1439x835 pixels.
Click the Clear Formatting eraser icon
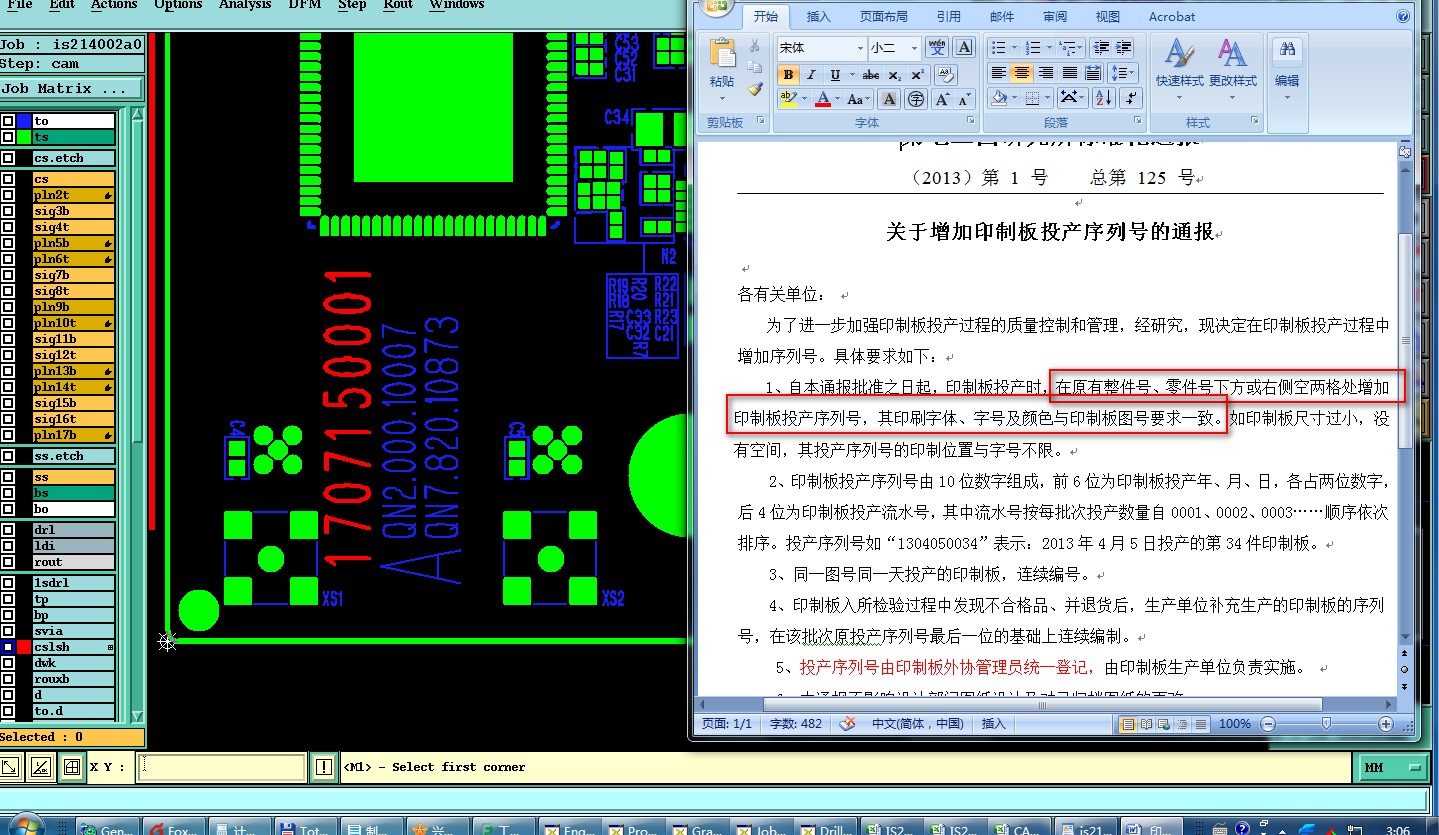[x=946, y=75]
